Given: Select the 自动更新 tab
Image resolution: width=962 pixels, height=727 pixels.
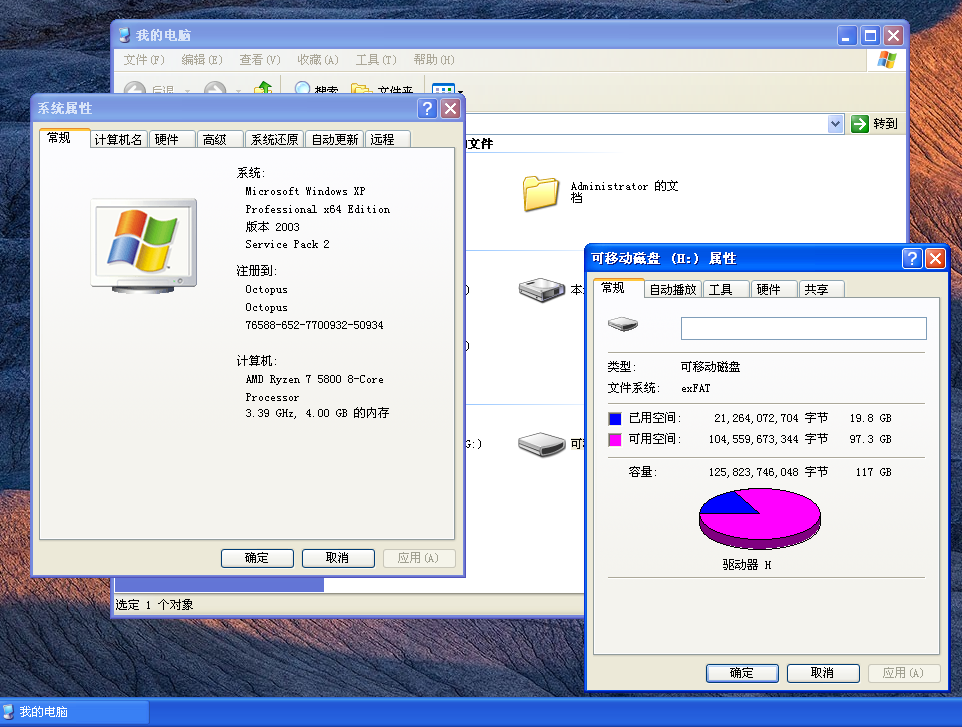Looking at the screenshot, I should 335,140.
